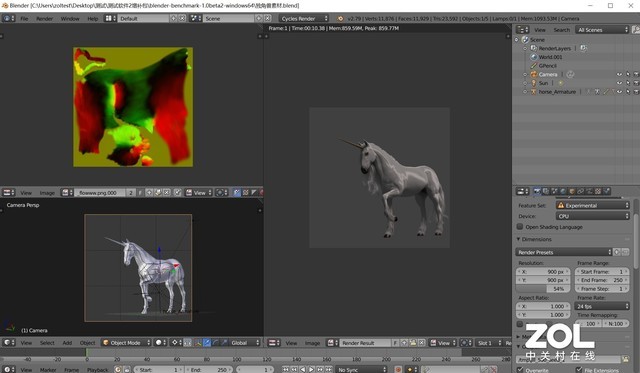Adjust the resolution percentage 54% slider
This screenshot has width=640, height=373.
point(543,289)
